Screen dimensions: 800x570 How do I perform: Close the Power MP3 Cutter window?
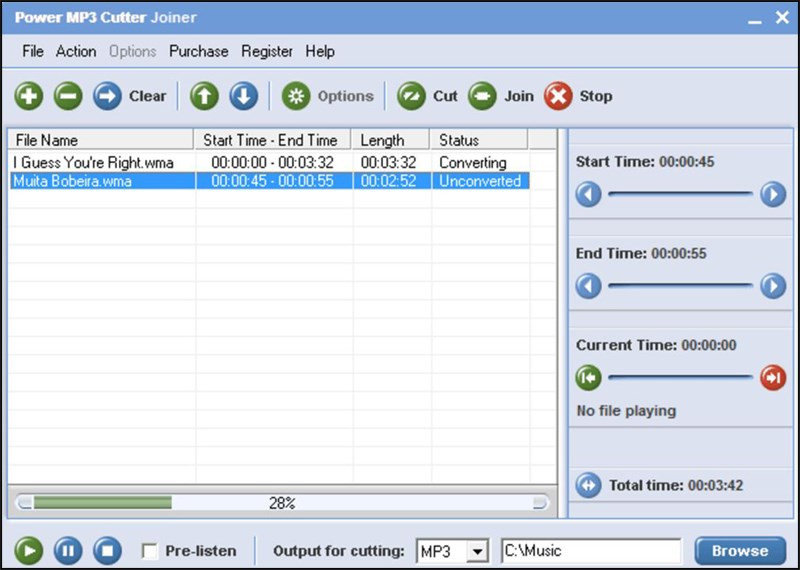[782, 18]
